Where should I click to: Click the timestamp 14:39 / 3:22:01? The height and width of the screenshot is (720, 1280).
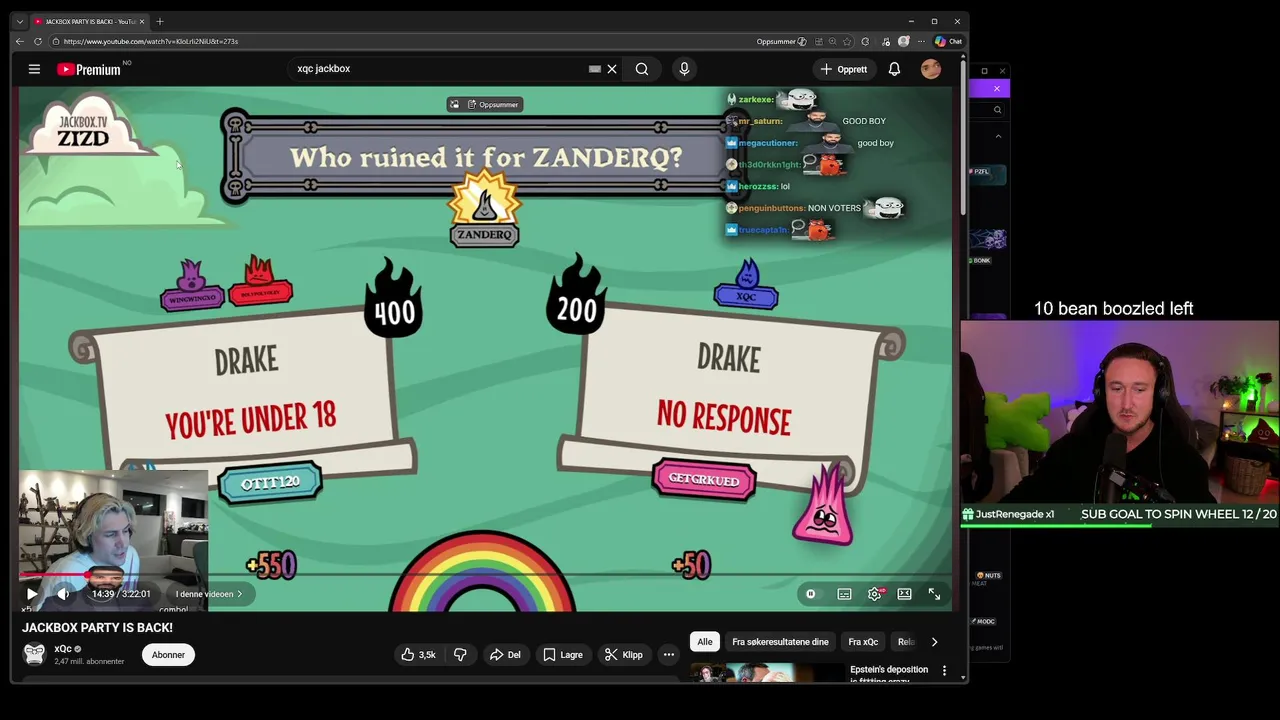tap(121, 594)
